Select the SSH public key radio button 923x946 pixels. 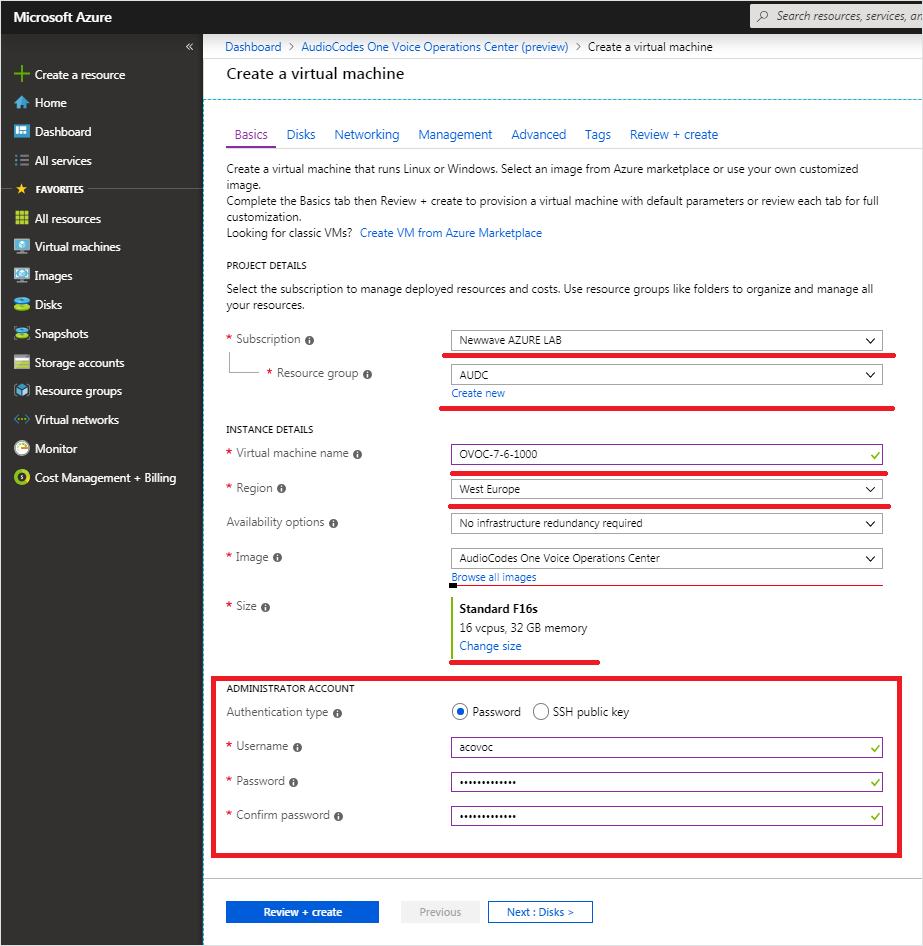541,712
